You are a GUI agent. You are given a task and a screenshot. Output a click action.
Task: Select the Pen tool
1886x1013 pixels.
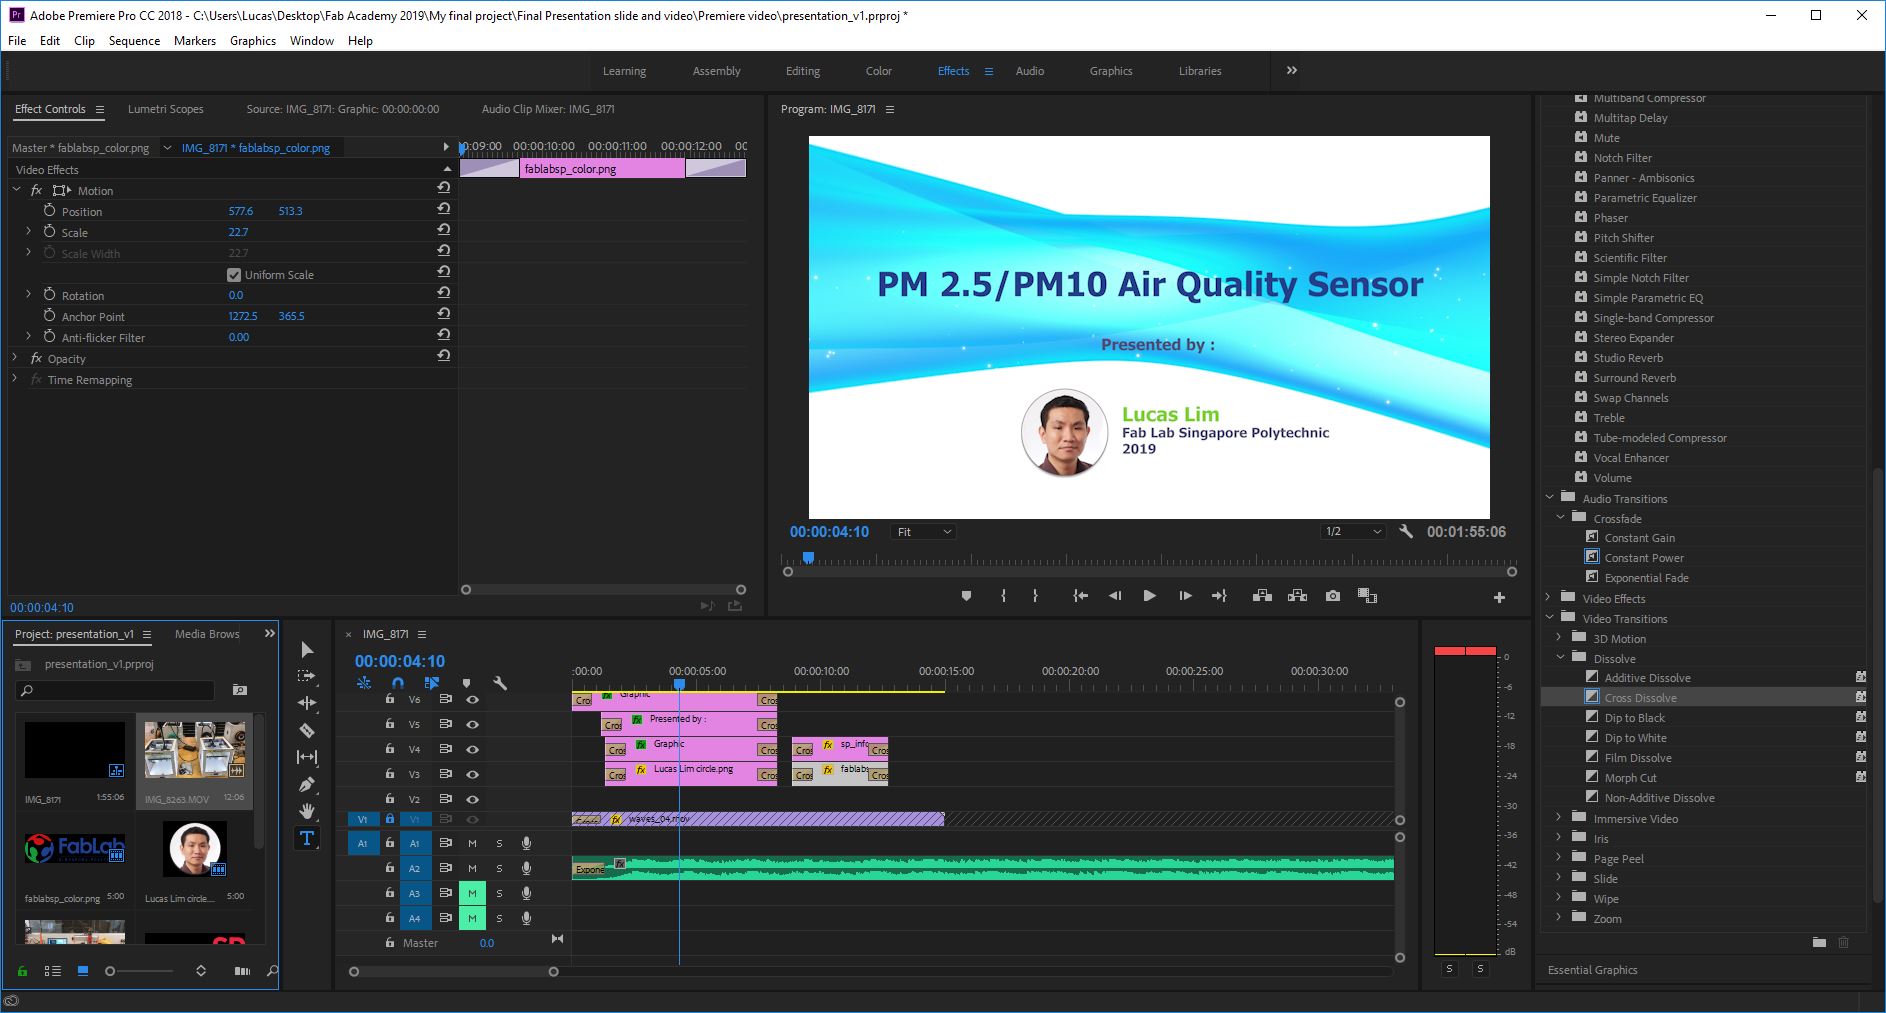pos(307,784)
